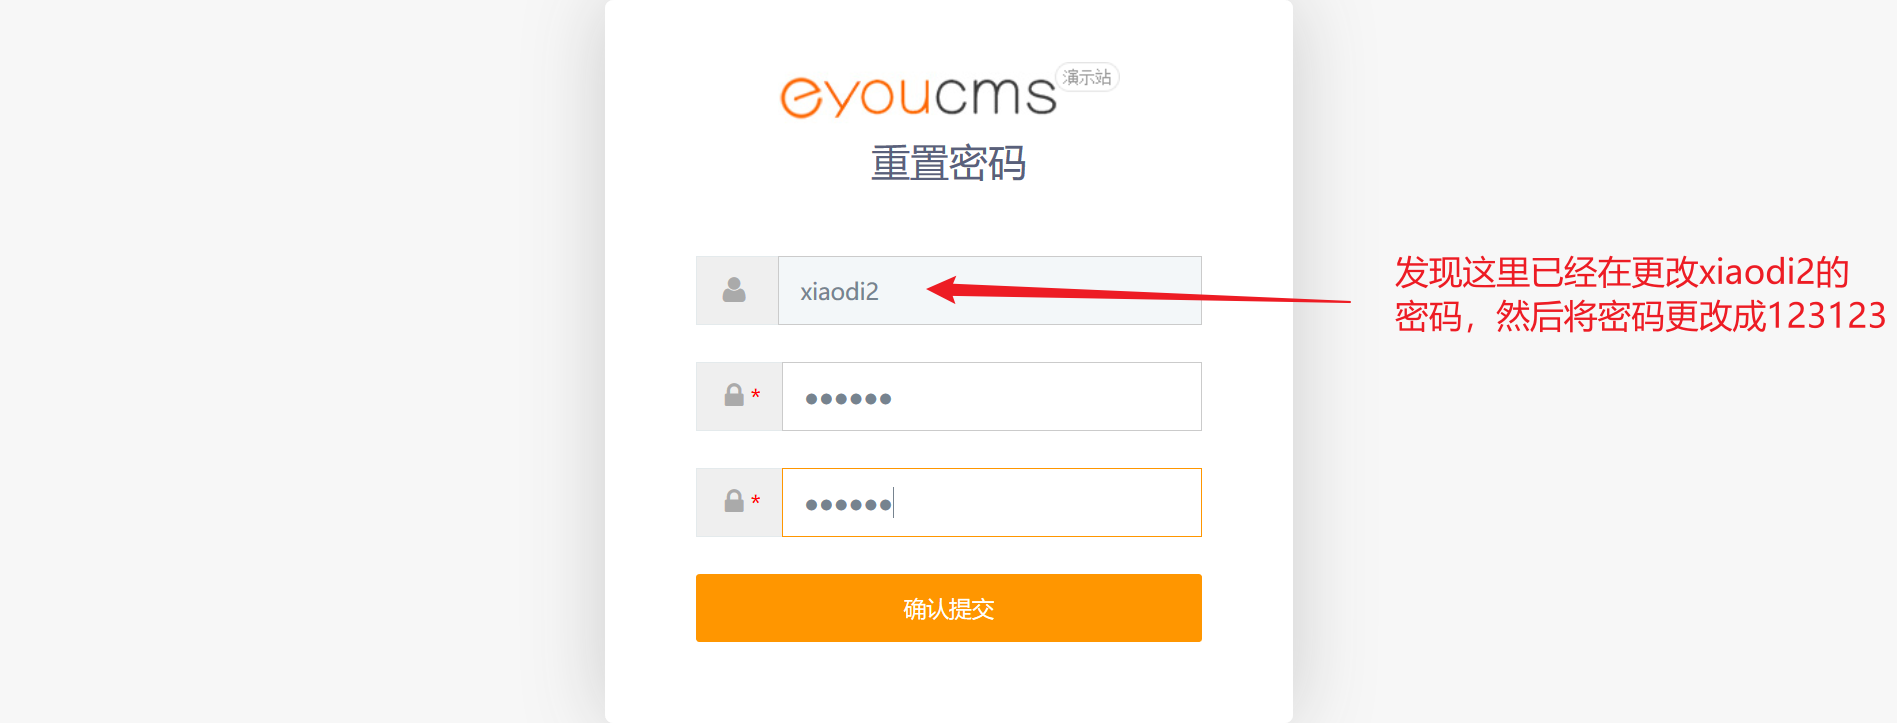Click the 演示站 badge next to logo

coord(1087,77)
